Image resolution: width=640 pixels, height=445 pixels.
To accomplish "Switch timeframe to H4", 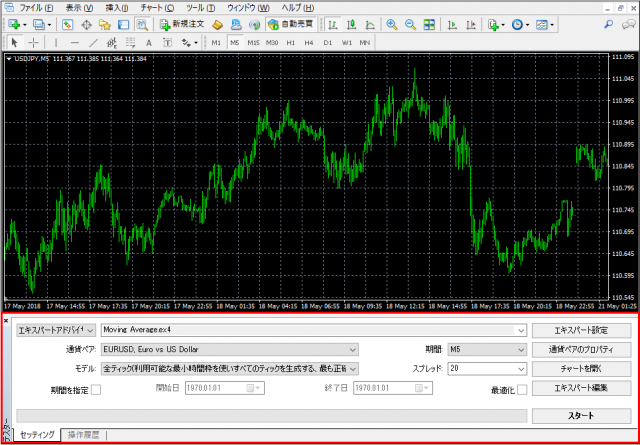I will pyautogui.click(x=309, y=42).
